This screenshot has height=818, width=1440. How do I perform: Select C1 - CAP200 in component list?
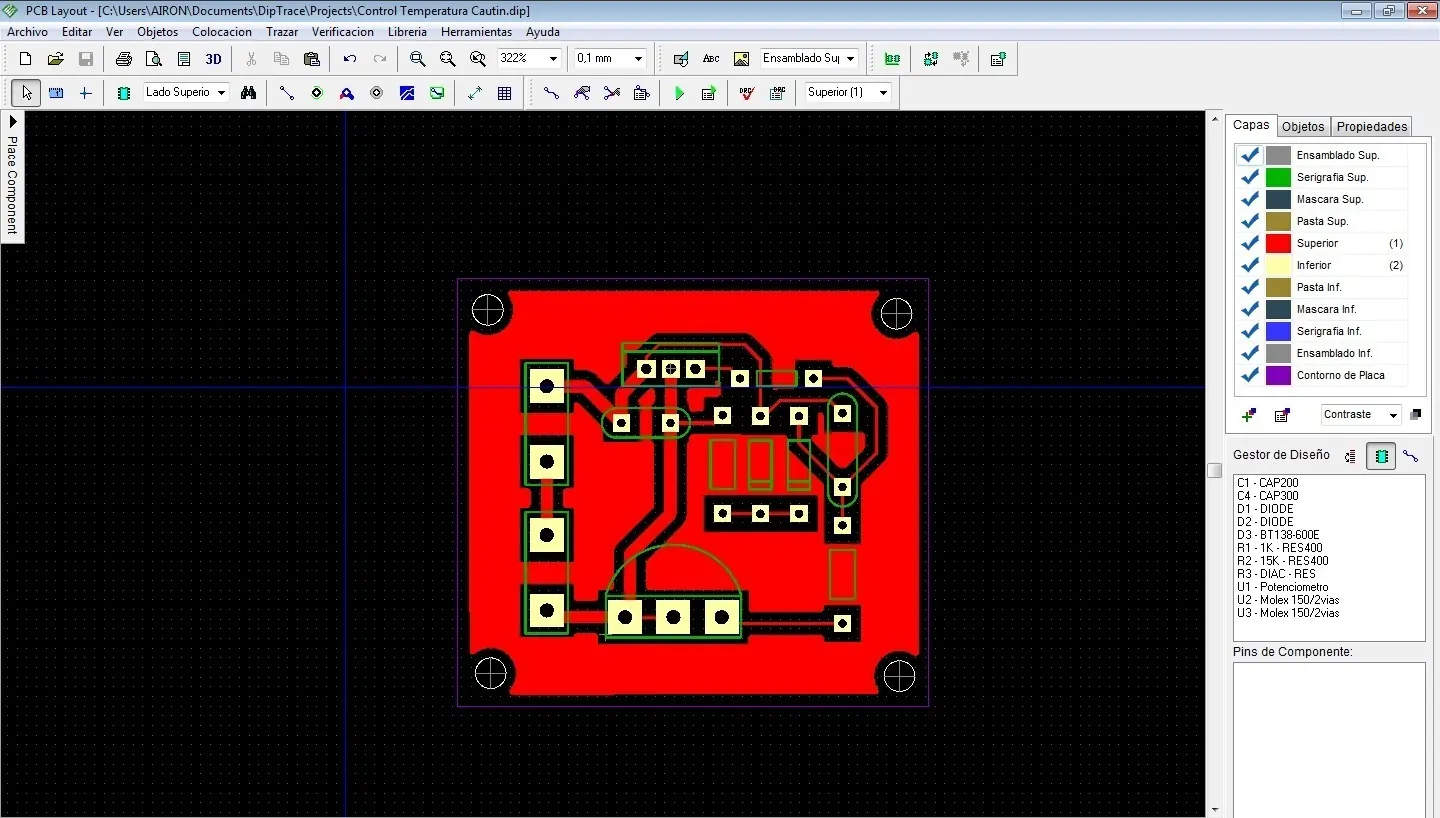[x=1267, y=483]
